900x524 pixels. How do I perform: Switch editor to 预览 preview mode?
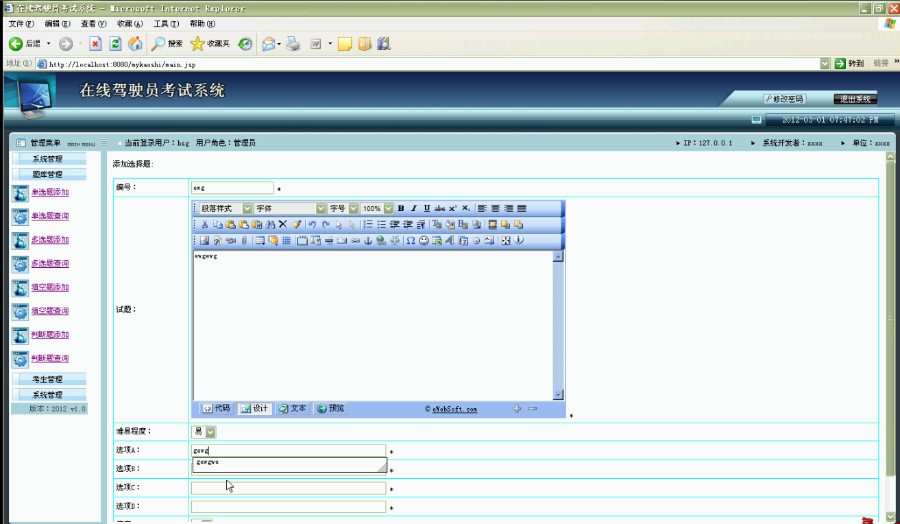pos(330,408)
